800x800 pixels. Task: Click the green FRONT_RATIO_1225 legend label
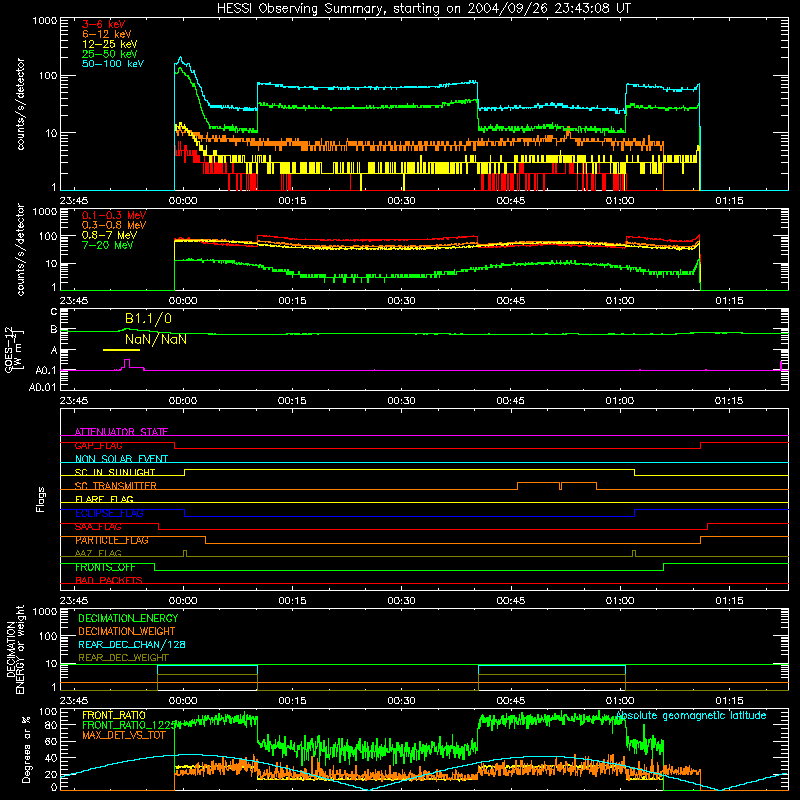coord(129,725)
